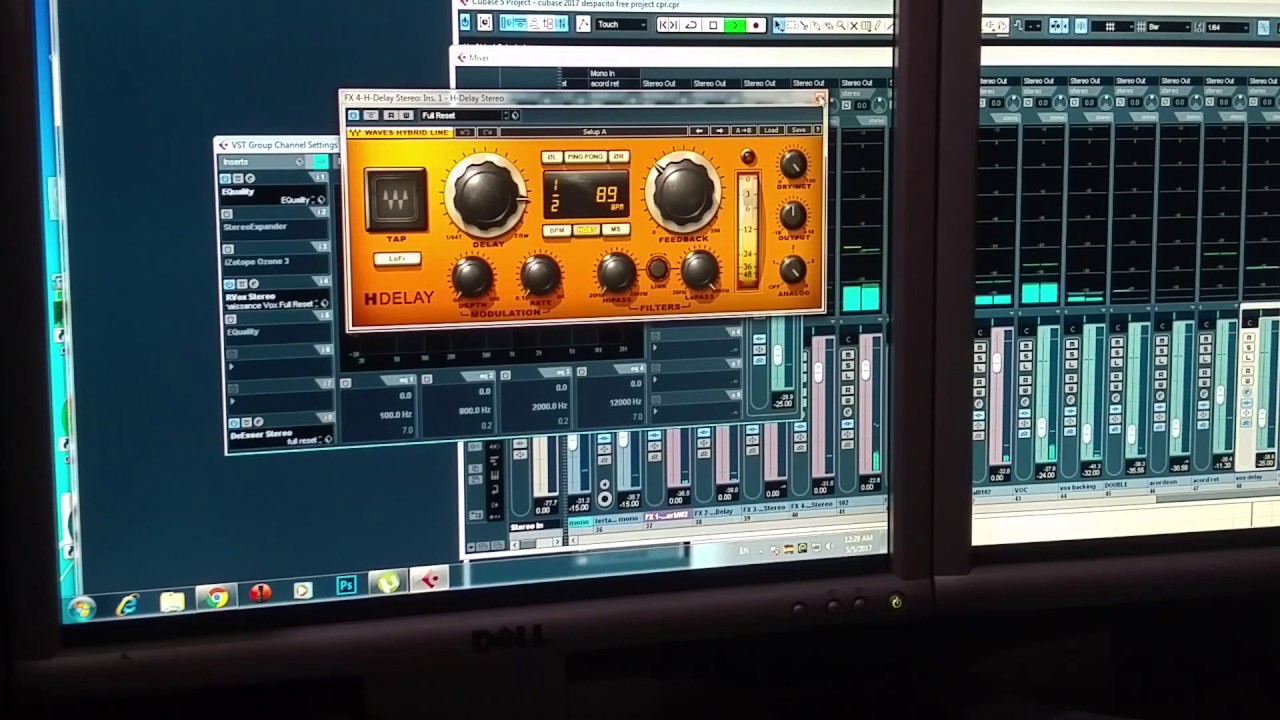Select the Split scissors tool

tap(804, 25)
